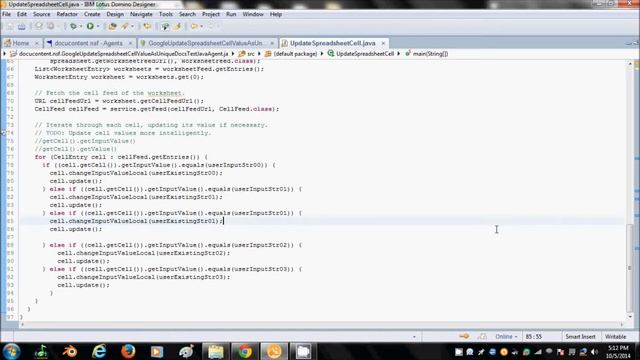This screenshot has height=360, width=640.
Task: Click the src breadcrumb segment
Action: (x=247, y=54)
